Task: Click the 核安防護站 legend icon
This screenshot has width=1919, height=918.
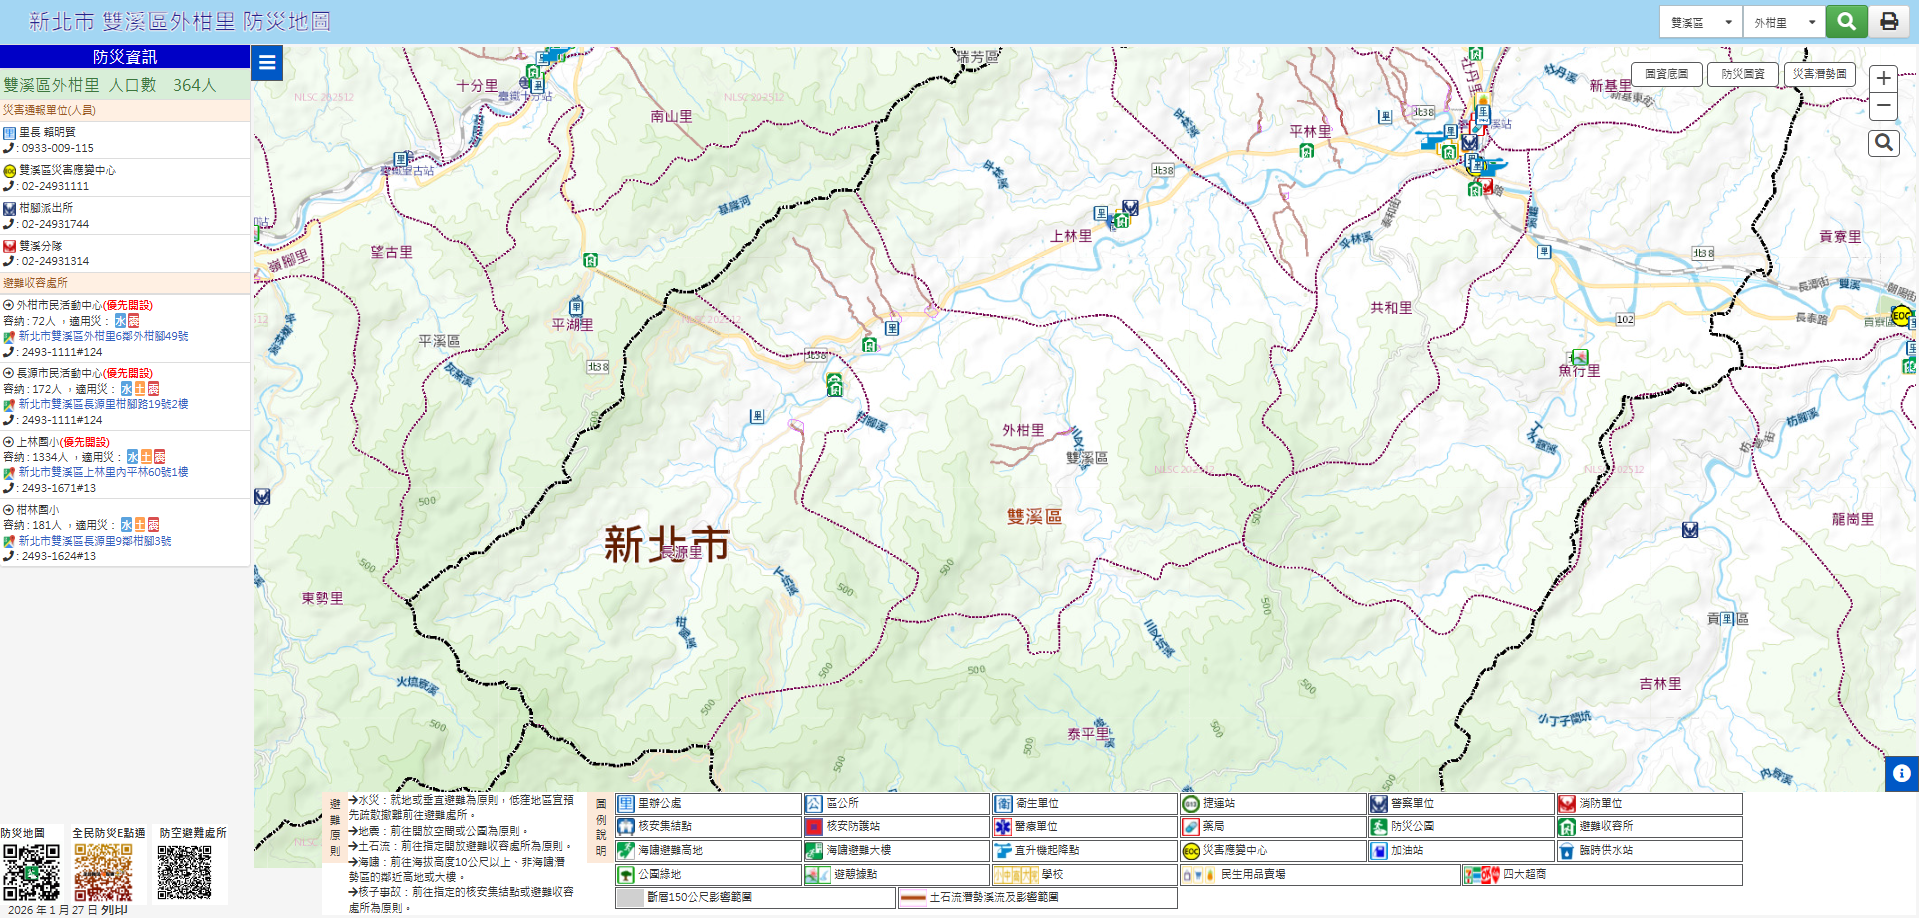Action: click(x=814, y=827)
